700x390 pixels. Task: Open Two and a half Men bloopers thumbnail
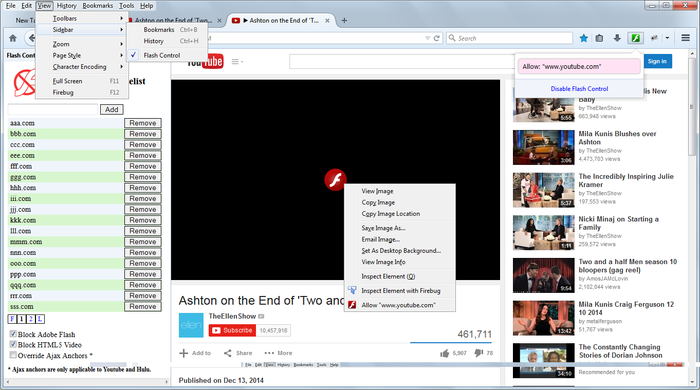coord(544,275)
